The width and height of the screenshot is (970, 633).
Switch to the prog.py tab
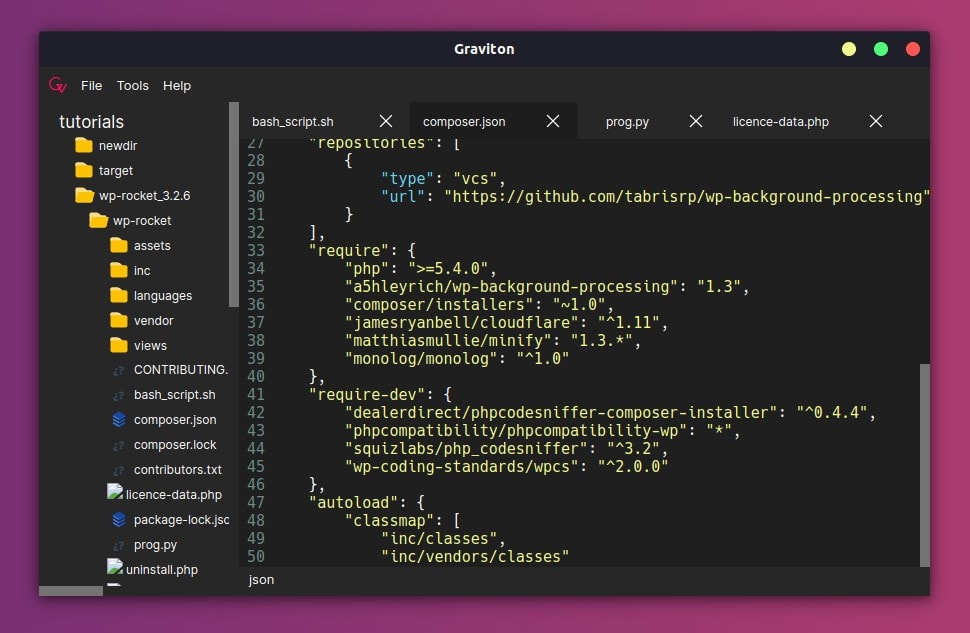(x=627, y=121)
